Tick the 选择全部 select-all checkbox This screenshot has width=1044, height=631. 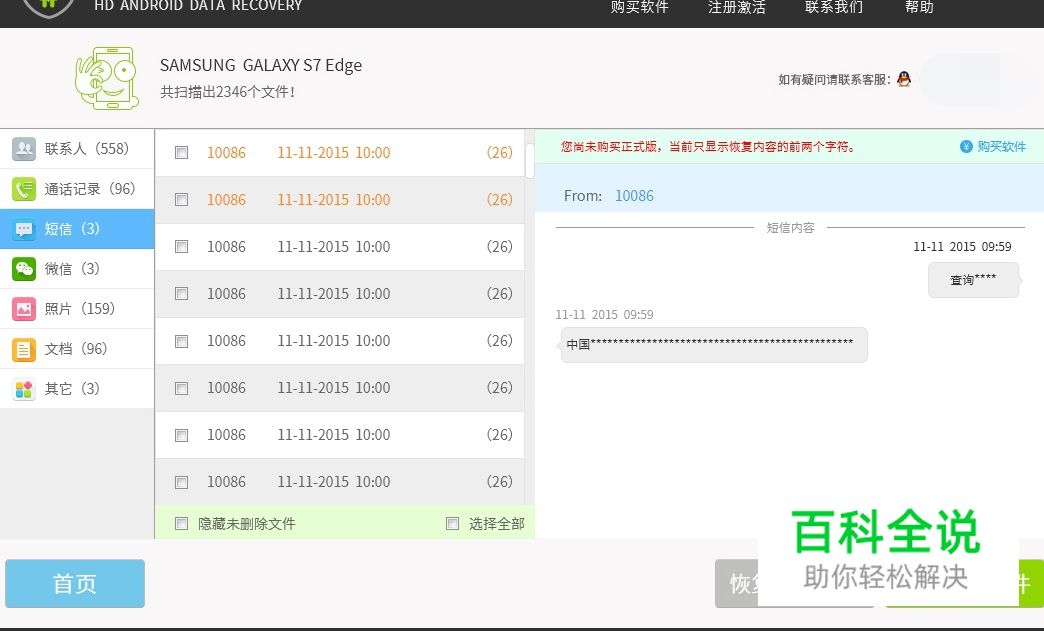click(x=453, y=524)
